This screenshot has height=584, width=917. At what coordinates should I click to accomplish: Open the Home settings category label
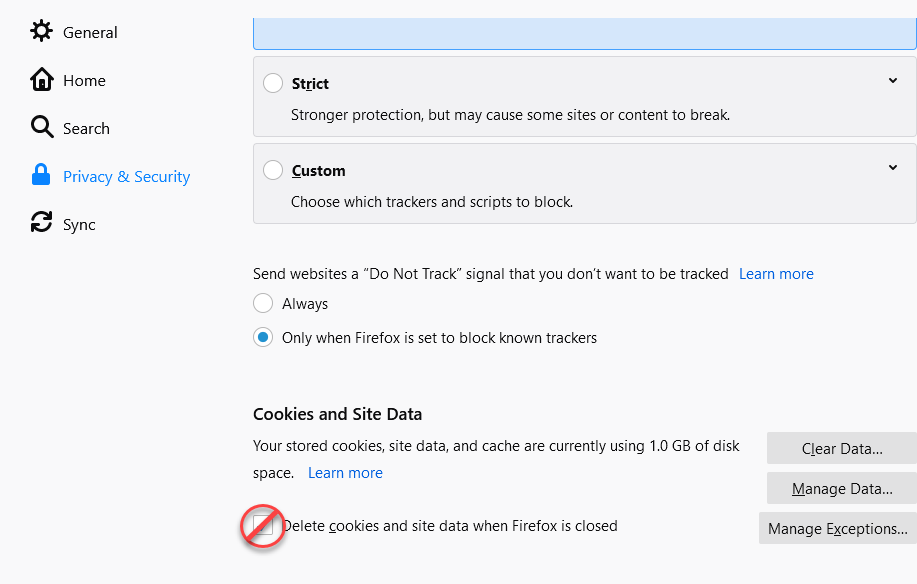point(84,80)
